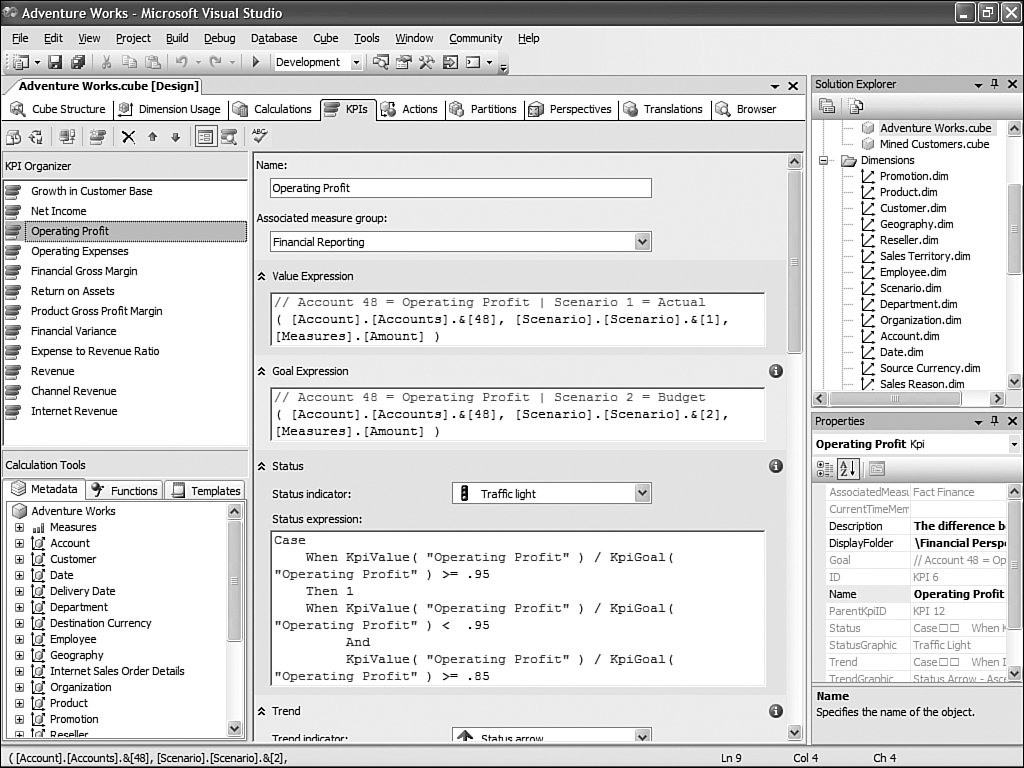Open the Templates tab in Calculation Tools

point(205,490)
